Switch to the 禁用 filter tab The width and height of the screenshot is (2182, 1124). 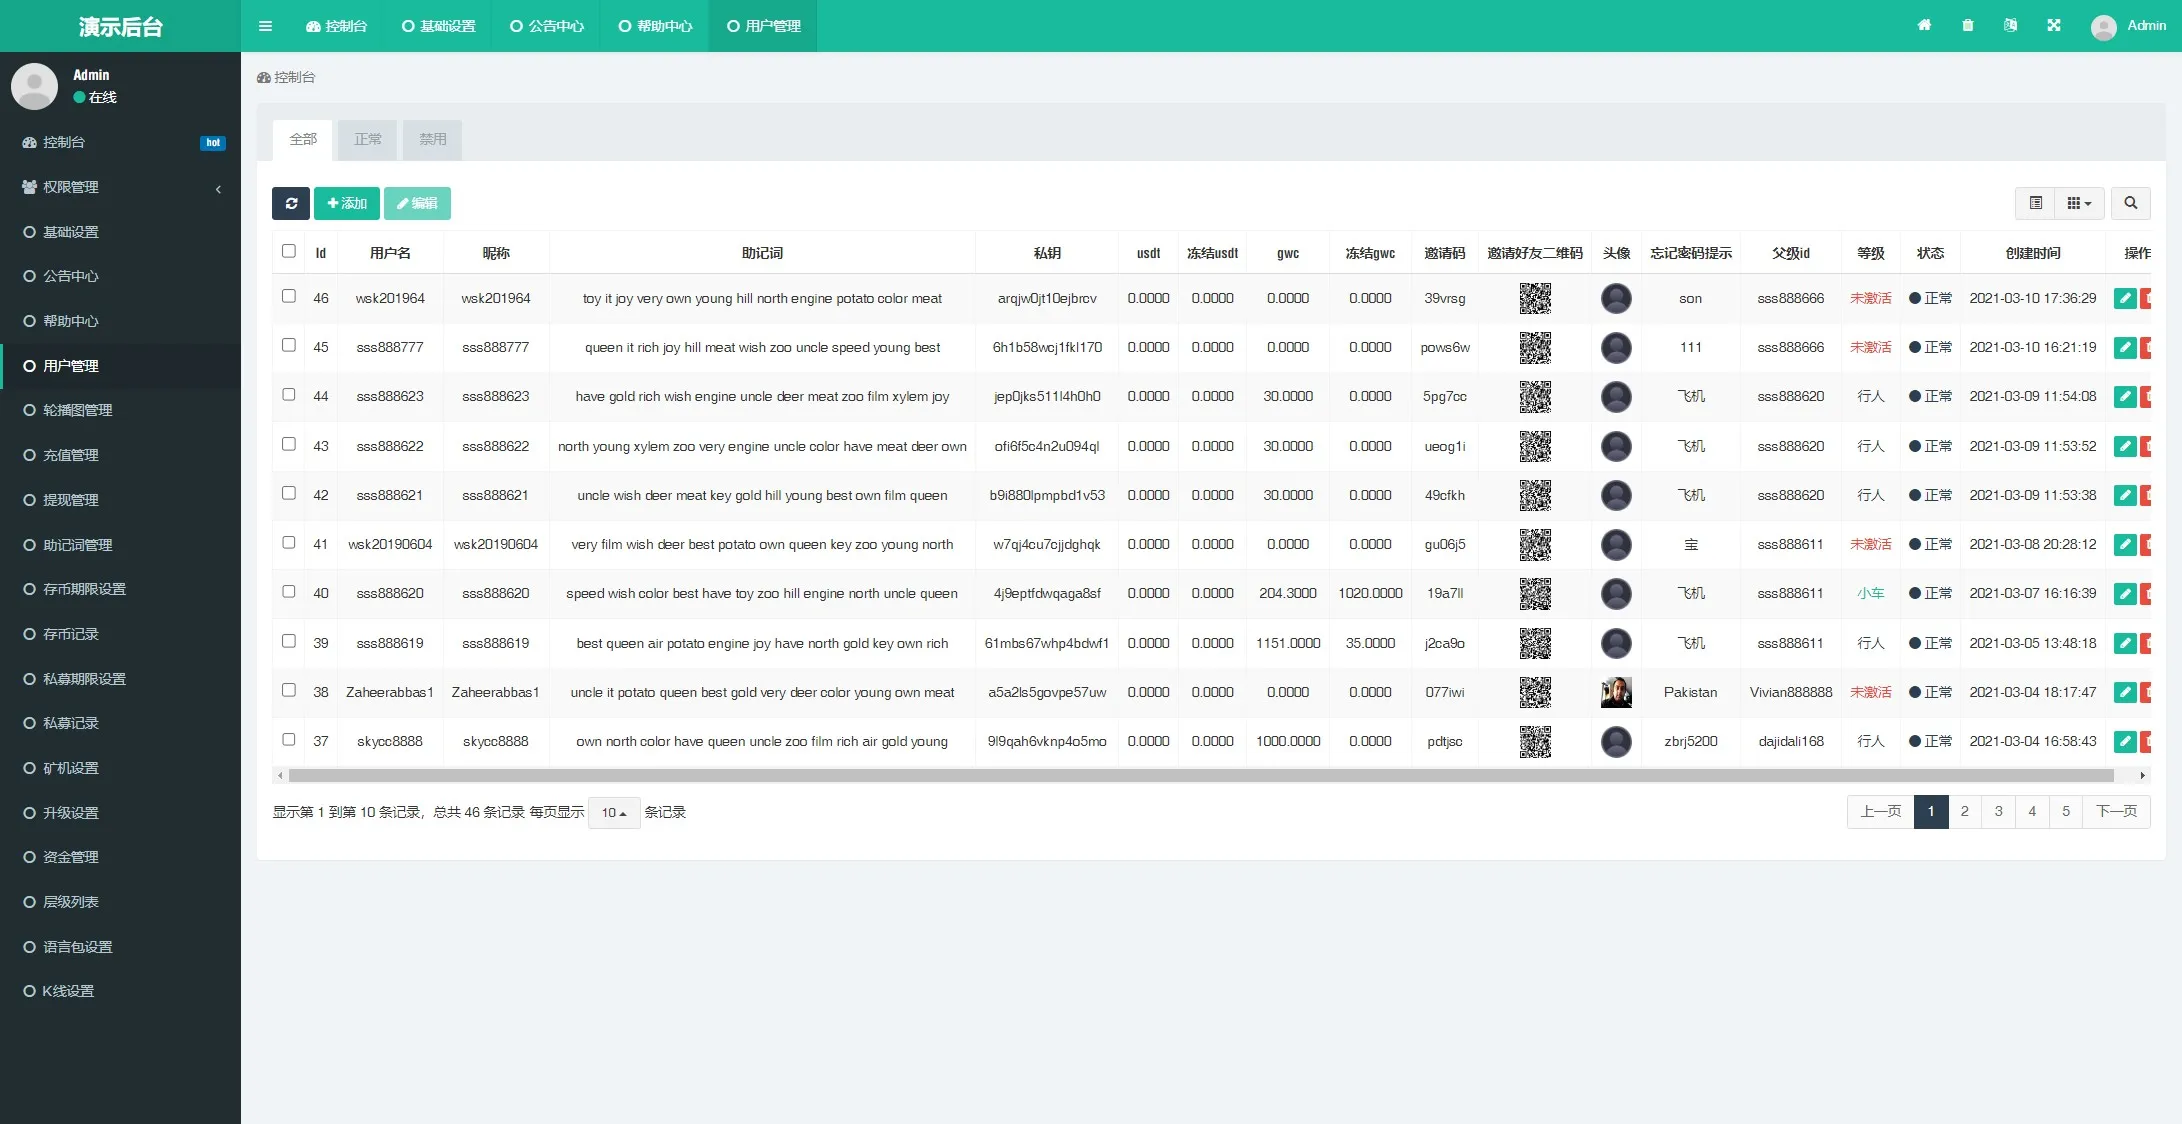pos(432,139)
